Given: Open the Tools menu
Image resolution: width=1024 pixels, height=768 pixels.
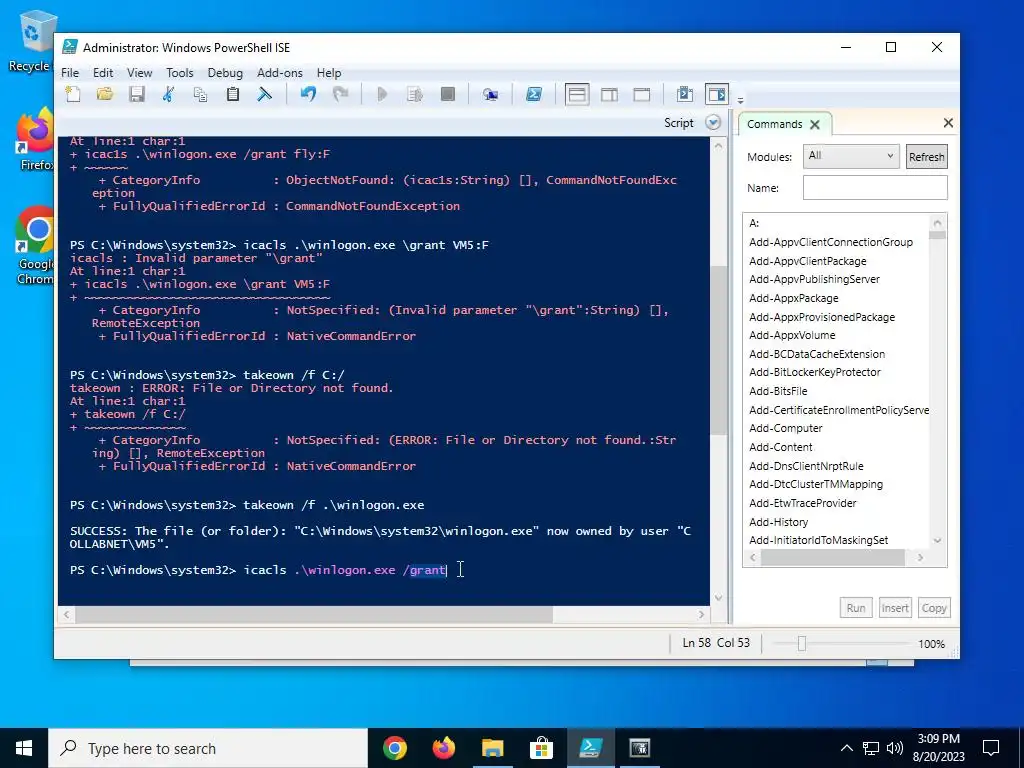Looking at the screenshot, I should pyautogui.click(x=180, y=72).
